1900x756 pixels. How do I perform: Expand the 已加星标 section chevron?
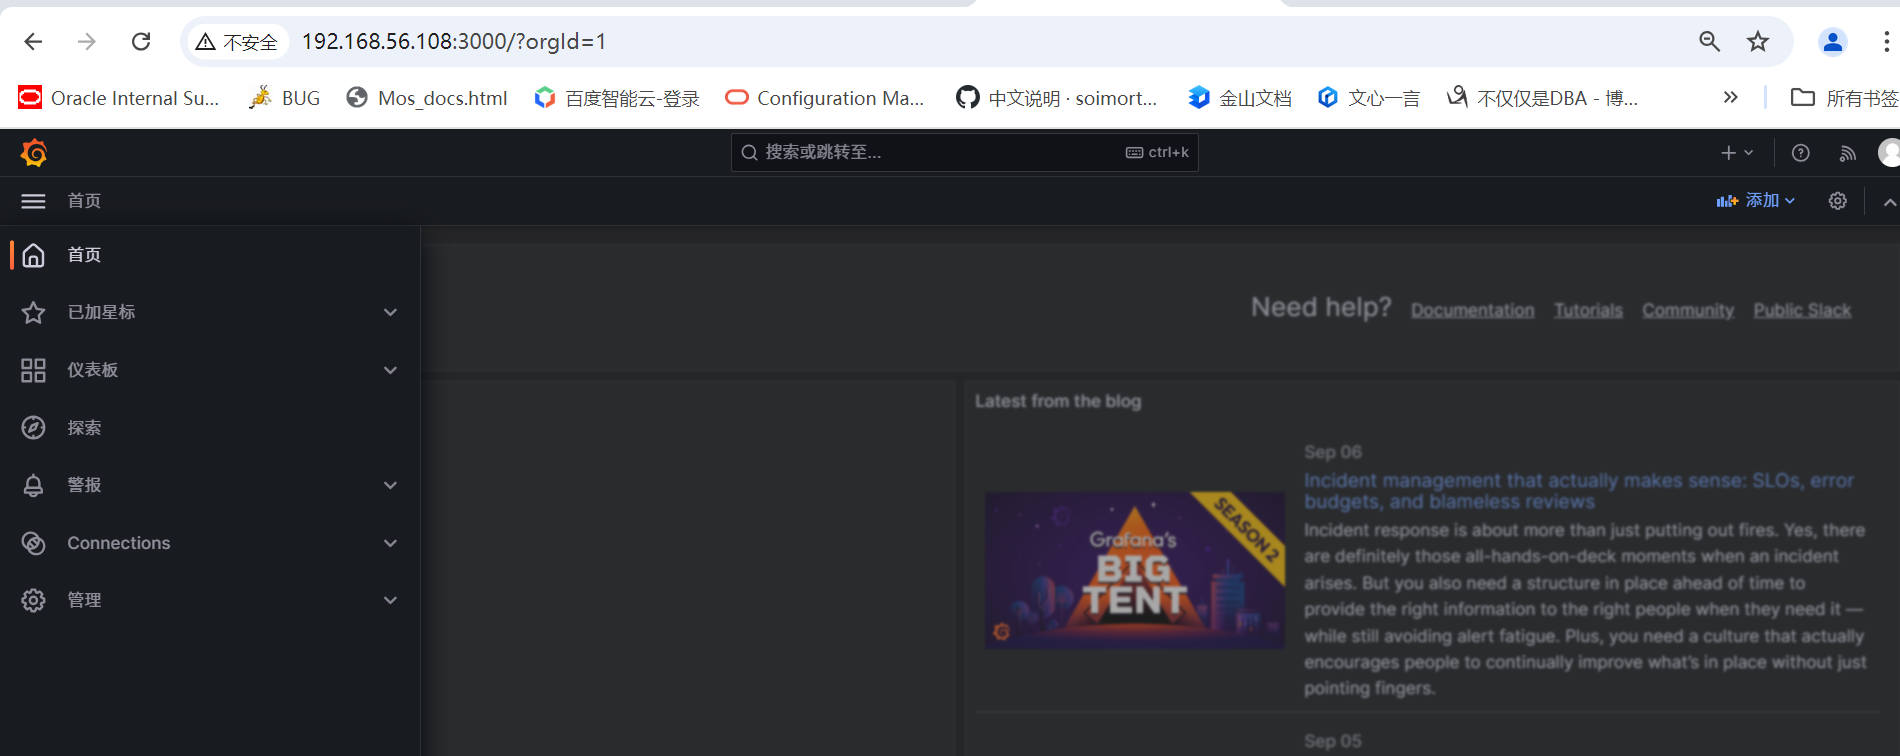click(390, 312)
